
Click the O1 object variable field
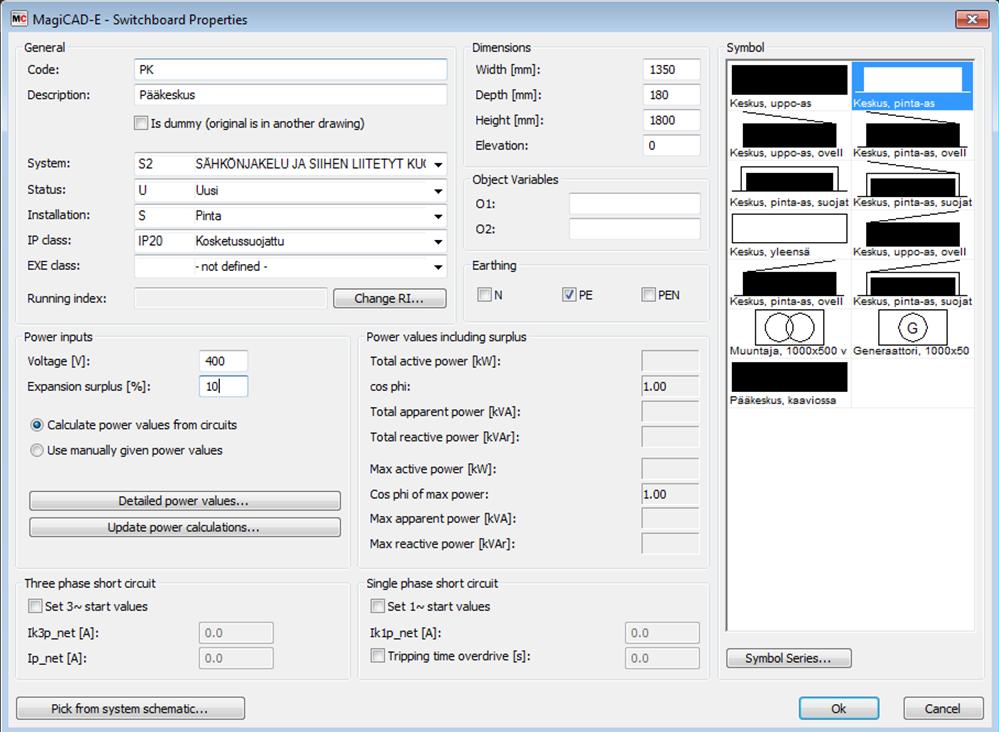(635, 204)
